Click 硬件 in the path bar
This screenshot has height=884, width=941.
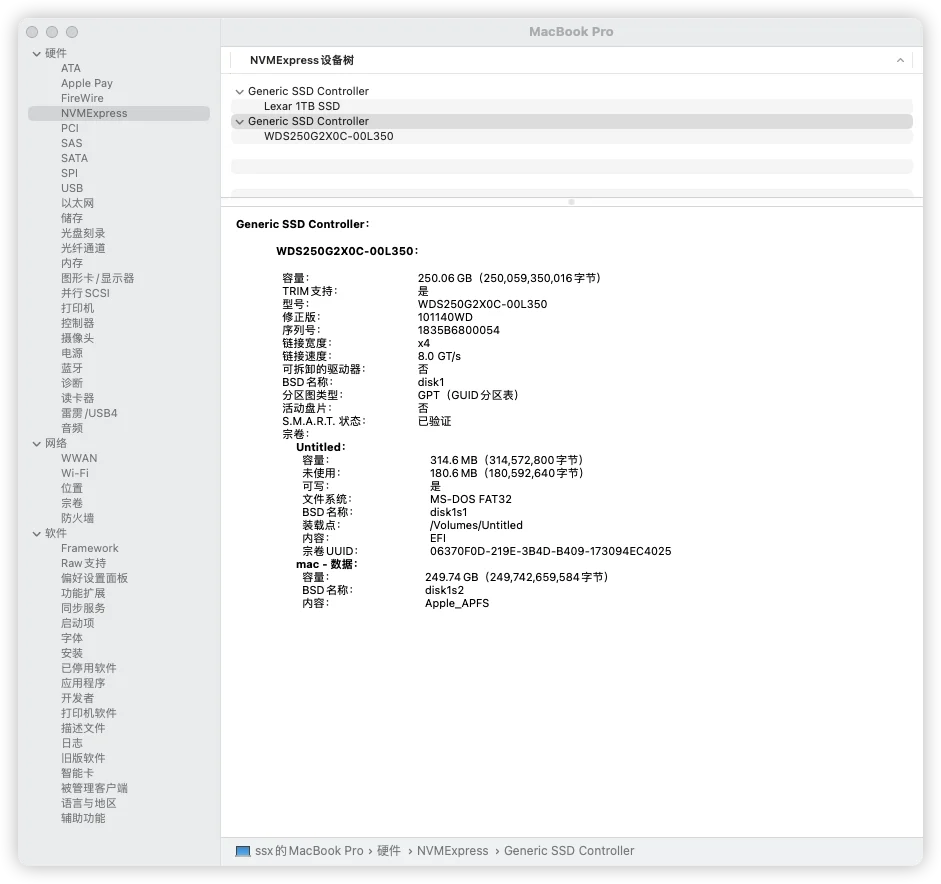[x=389, y=851]
